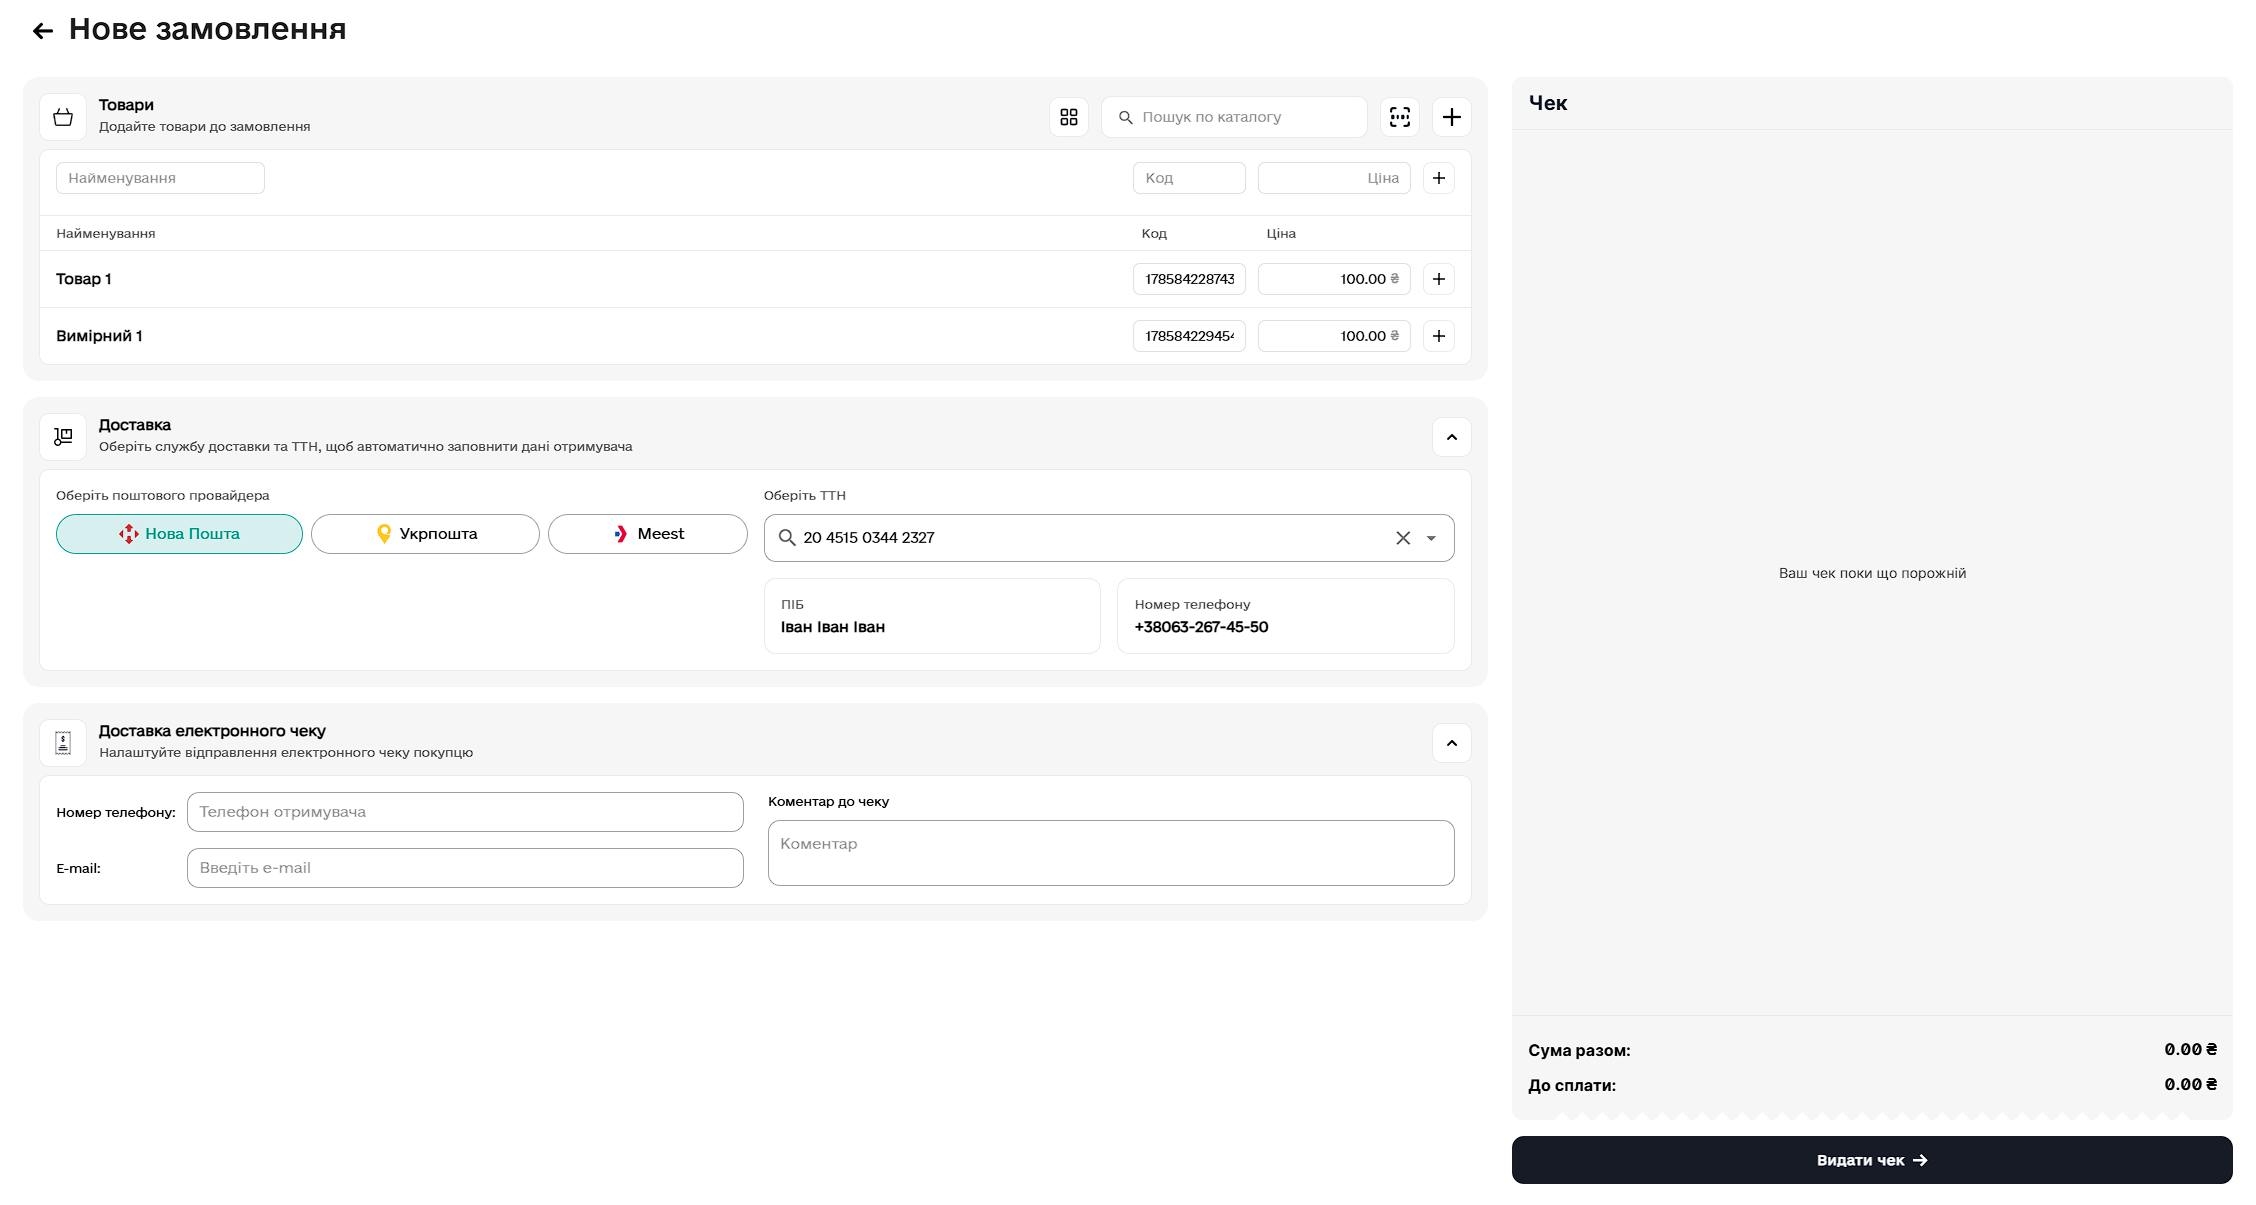Add Товар 1 to the receipt
Screen dimensions: 2256x1205
click(1439, 279)
